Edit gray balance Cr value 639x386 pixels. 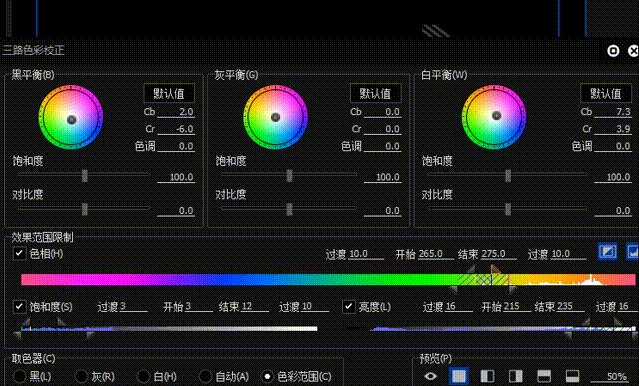382,129
